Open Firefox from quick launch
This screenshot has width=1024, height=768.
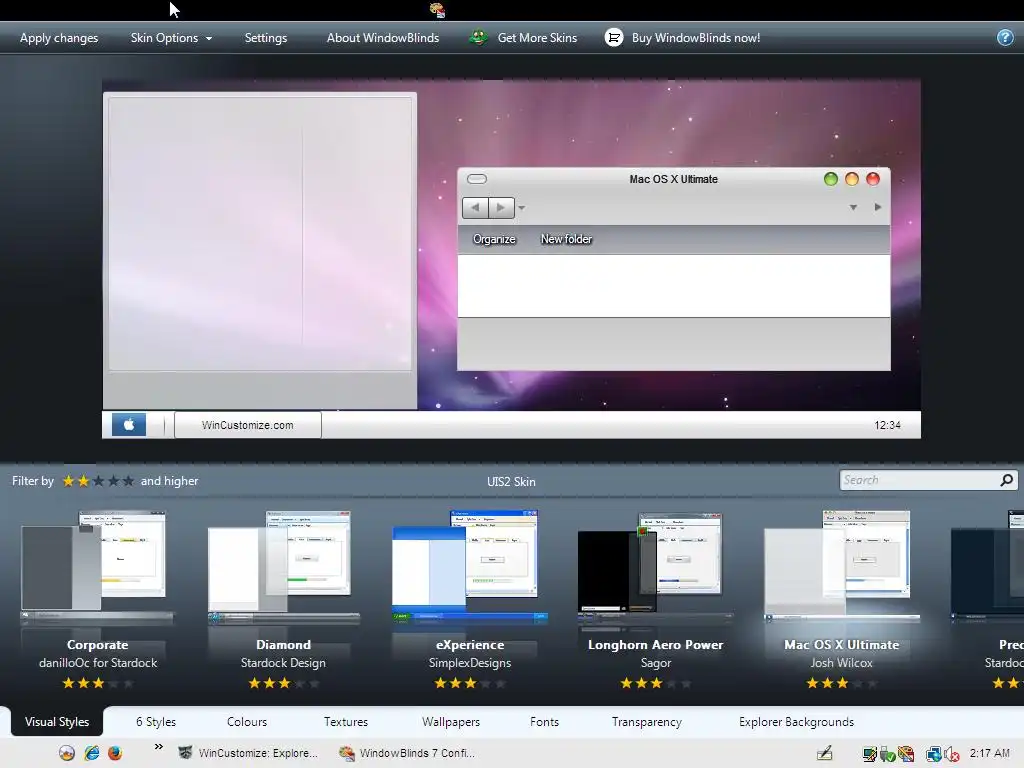(115, 753)
